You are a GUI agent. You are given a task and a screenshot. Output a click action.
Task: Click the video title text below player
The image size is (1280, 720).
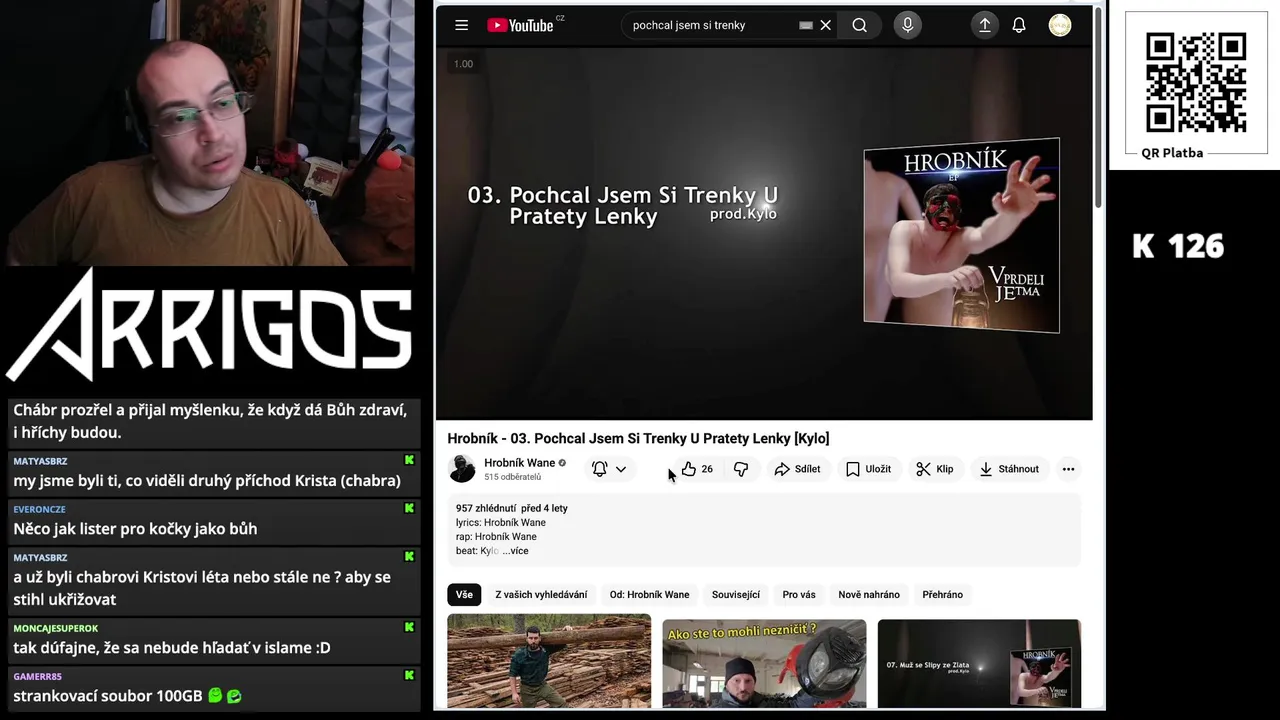(x=638, y=438)
